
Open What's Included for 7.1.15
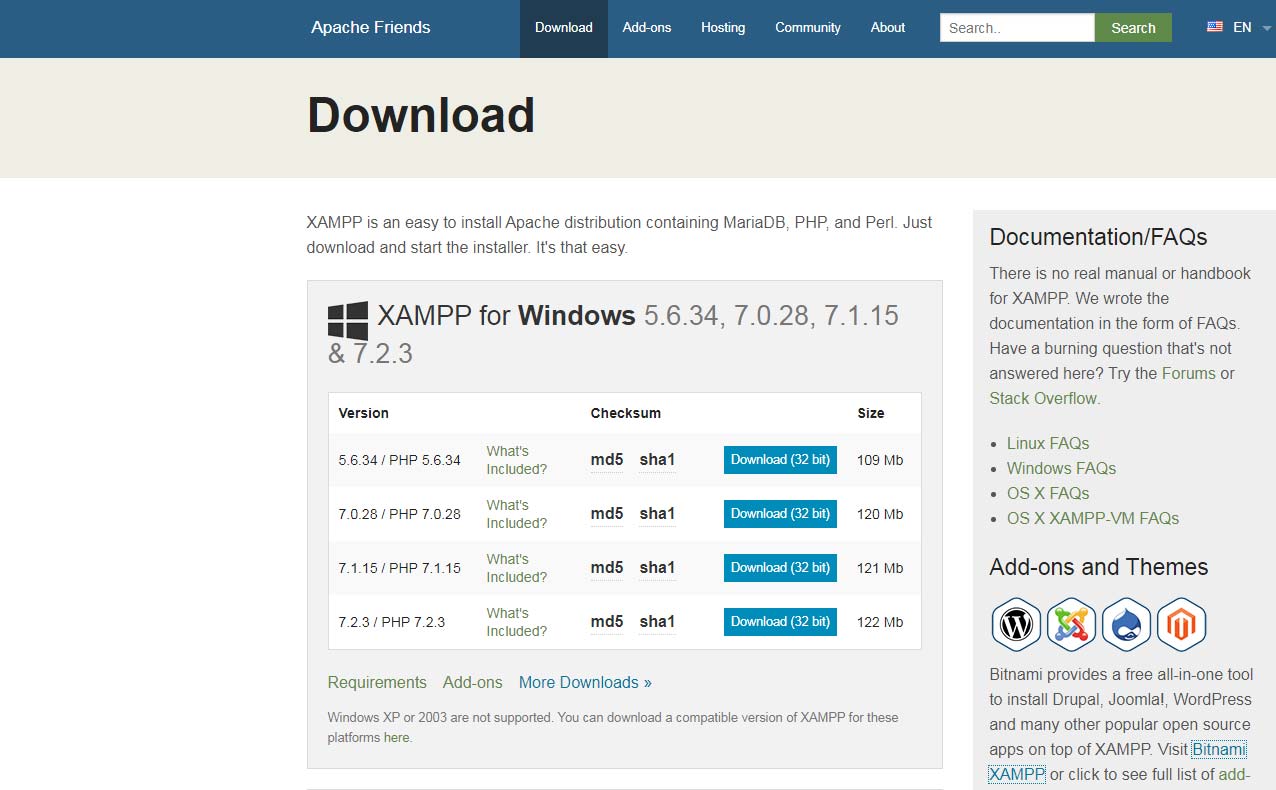click(517, 568)
